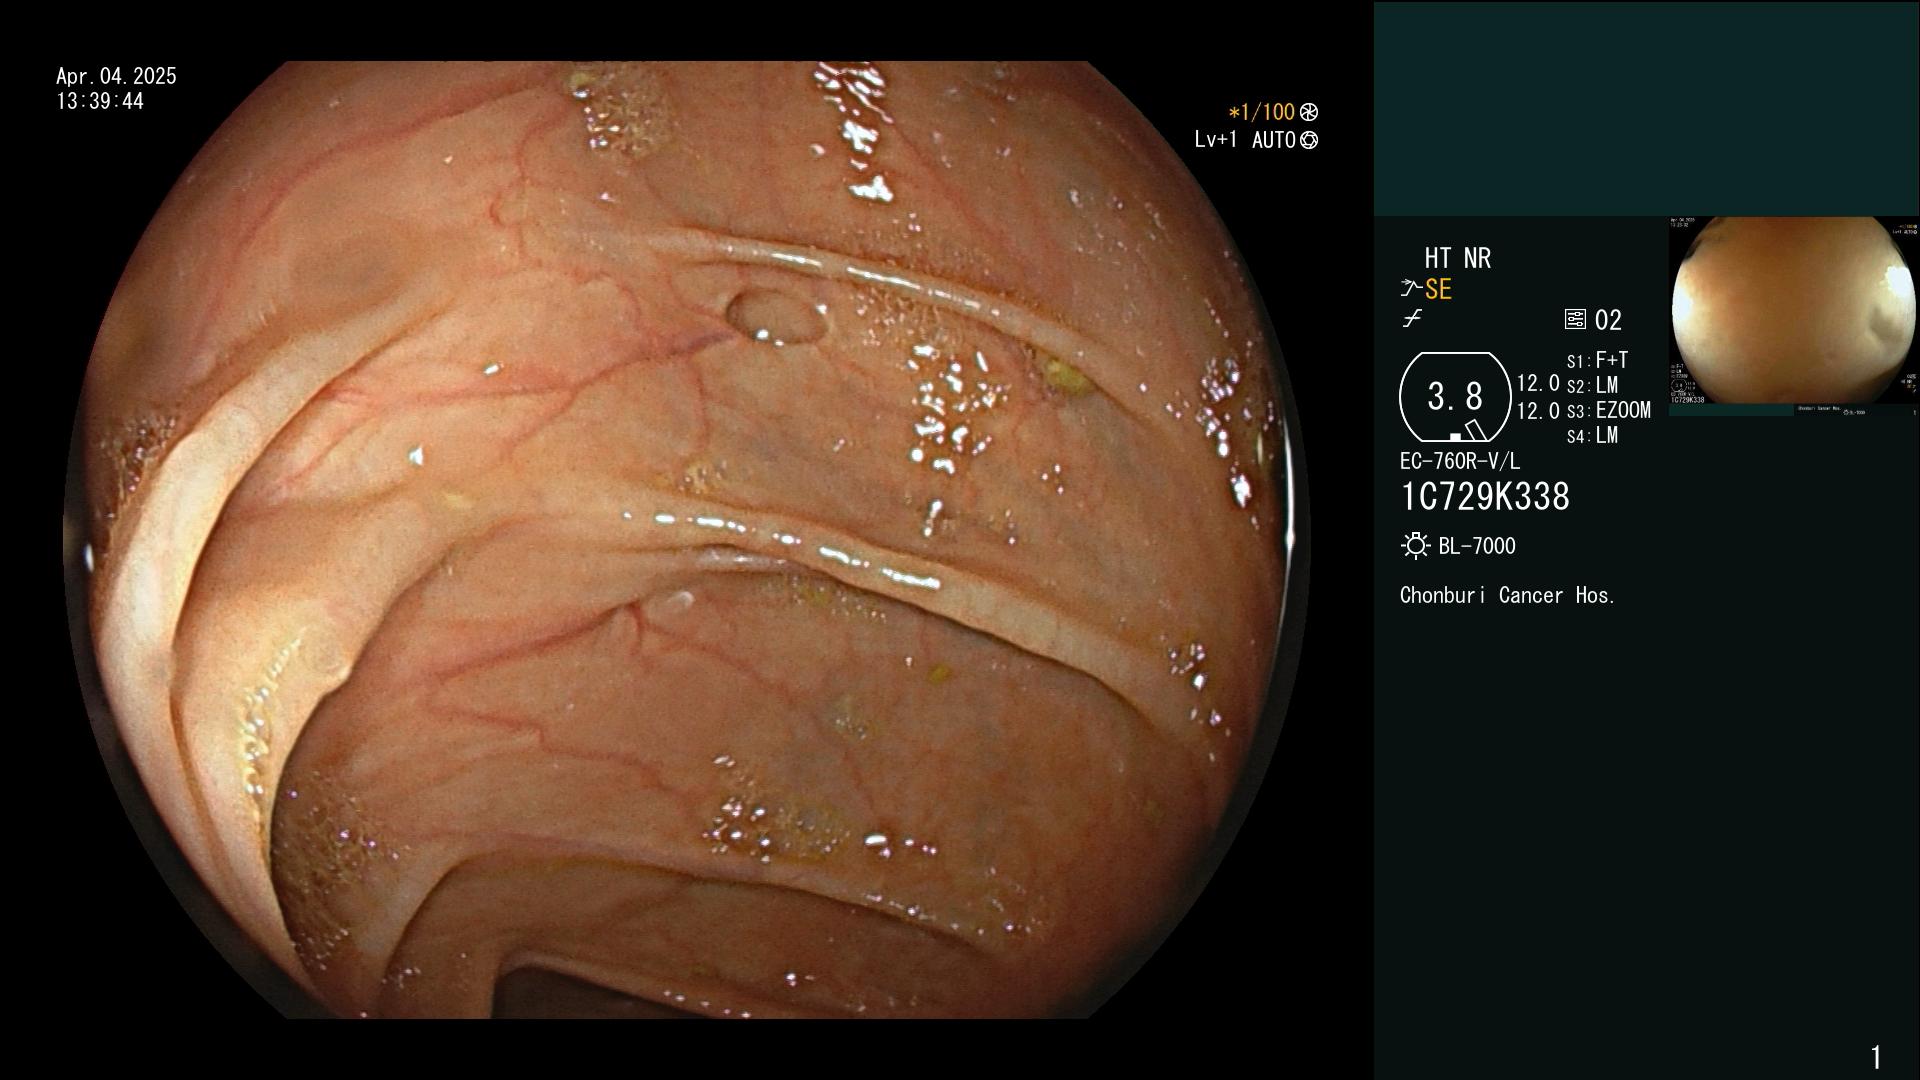Click the BL-7000 light source icon
1920x1080 pixels.
pos(1415,546)
